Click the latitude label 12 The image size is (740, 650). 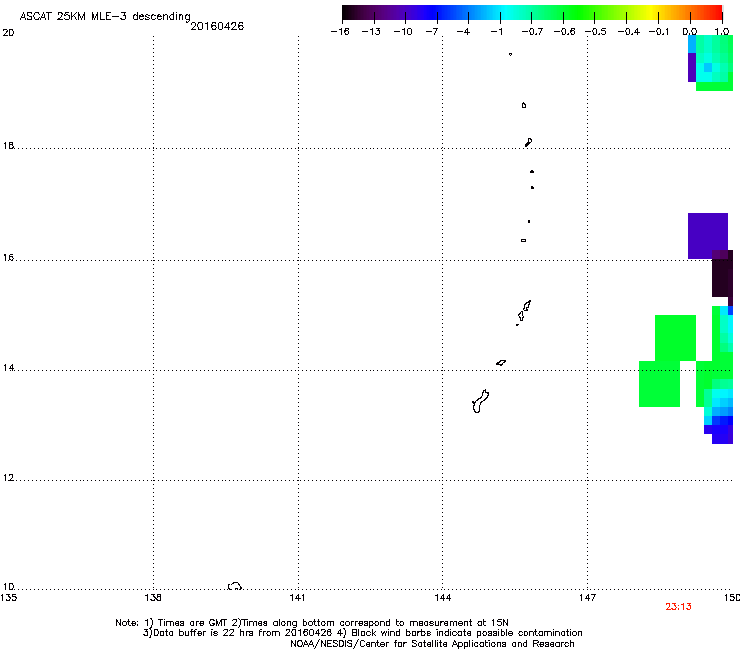coord(8,478)
